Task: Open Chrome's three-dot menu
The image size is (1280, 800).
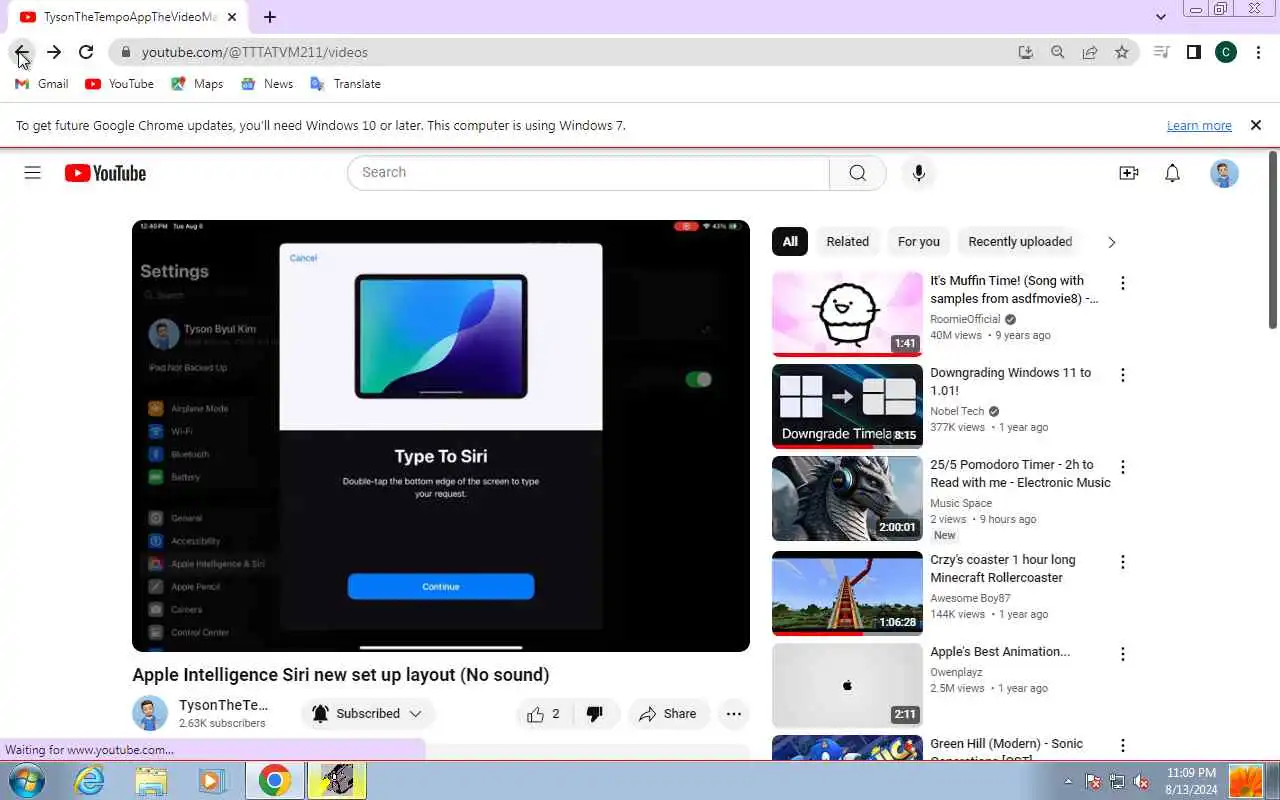Action: point(1258,52)
